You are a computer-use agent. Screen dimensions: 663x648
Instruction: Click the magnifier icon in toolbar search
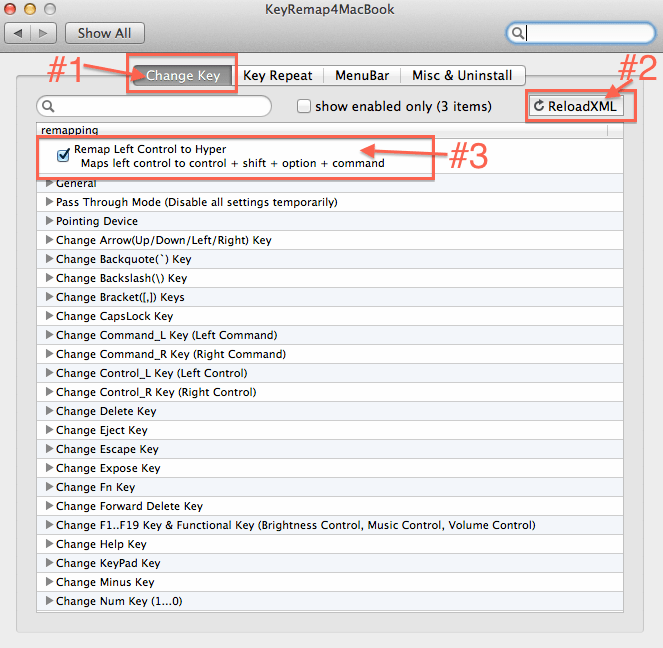point(519,33)
